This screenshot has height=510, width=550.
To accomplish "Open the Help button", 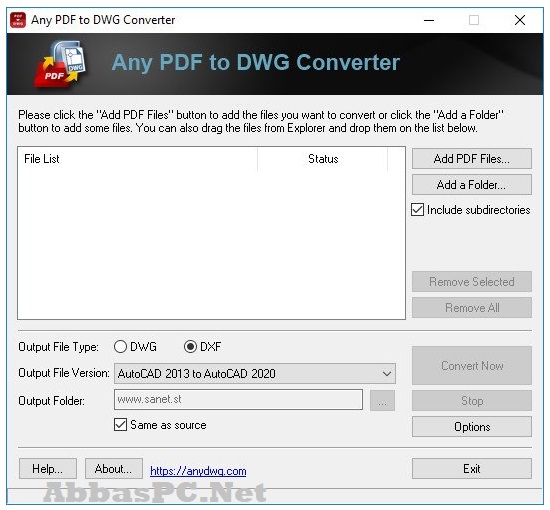I will coord(48,468).
